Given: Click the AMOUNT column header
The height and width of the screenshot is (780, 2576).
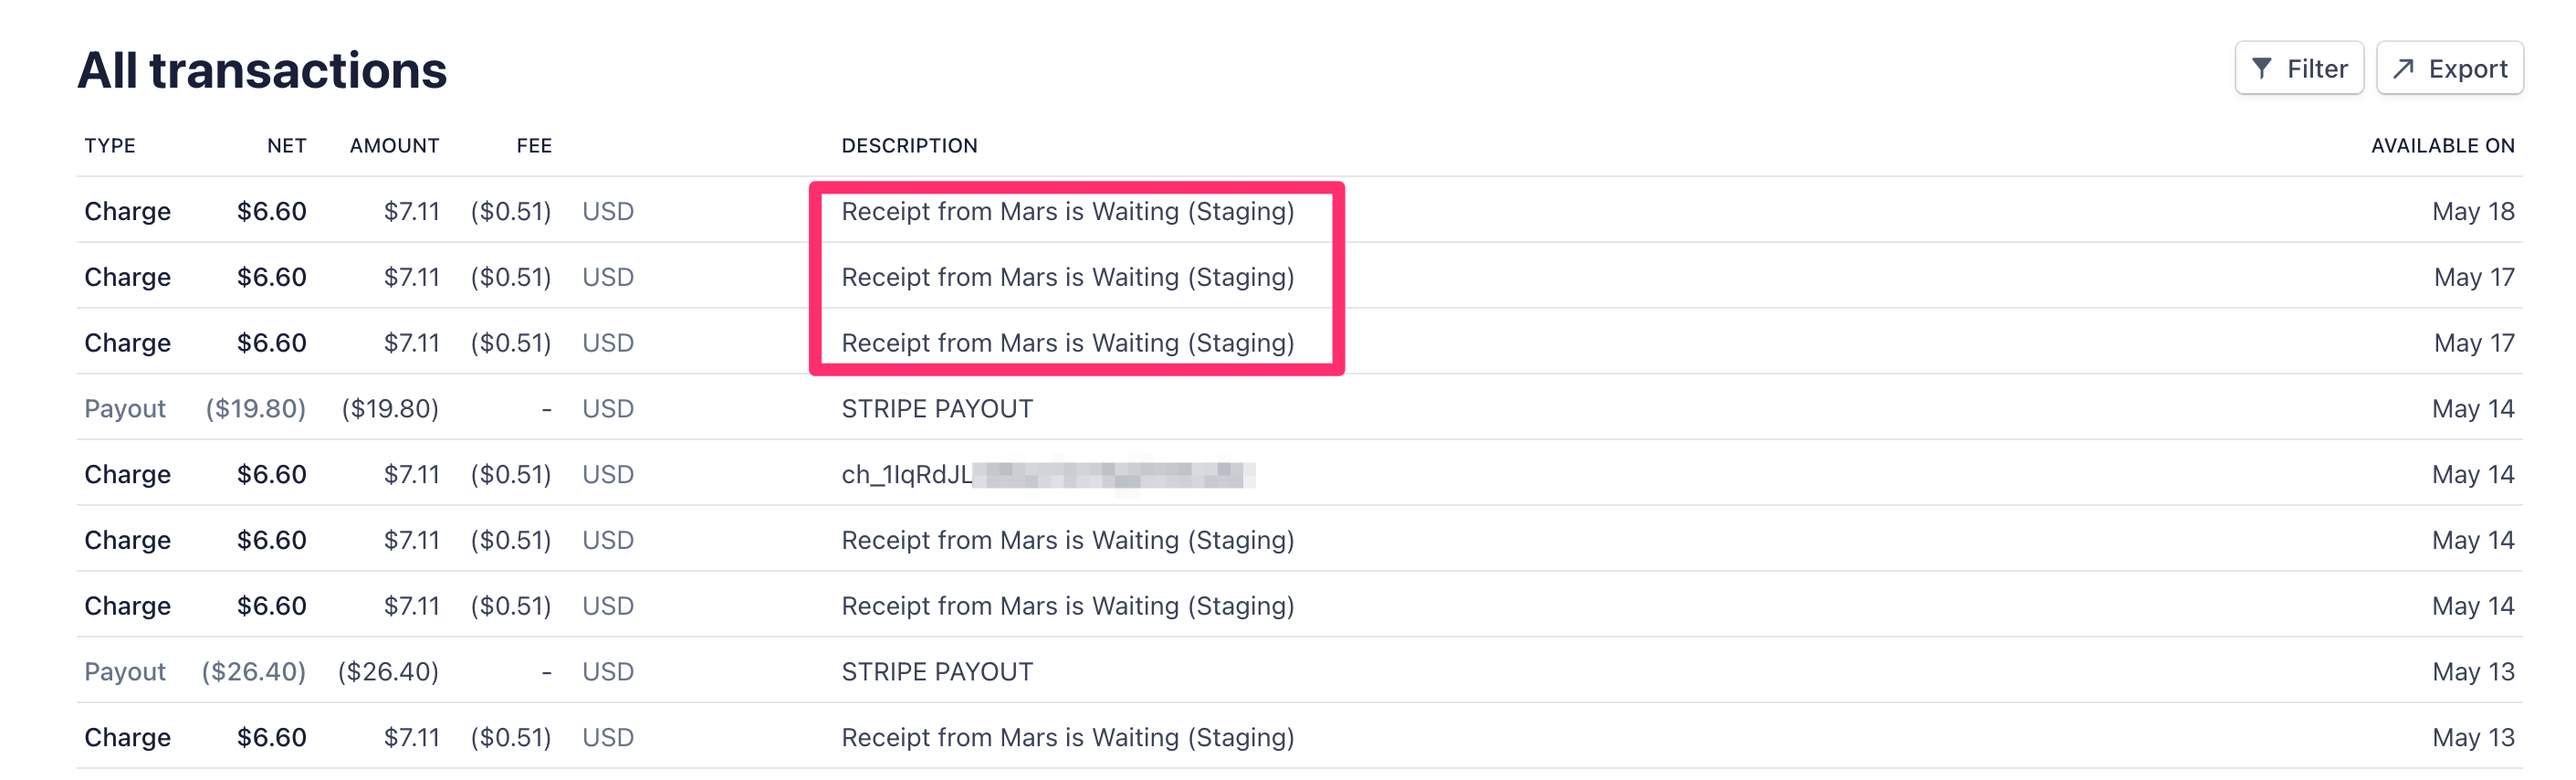Looking at the screenshot, I should coord(394,146).
